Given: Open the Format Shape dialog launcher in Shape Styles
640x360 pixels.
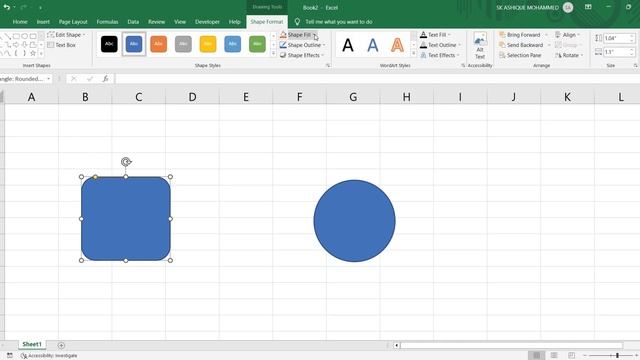Looking at the screenshot, I should (328, 65).
